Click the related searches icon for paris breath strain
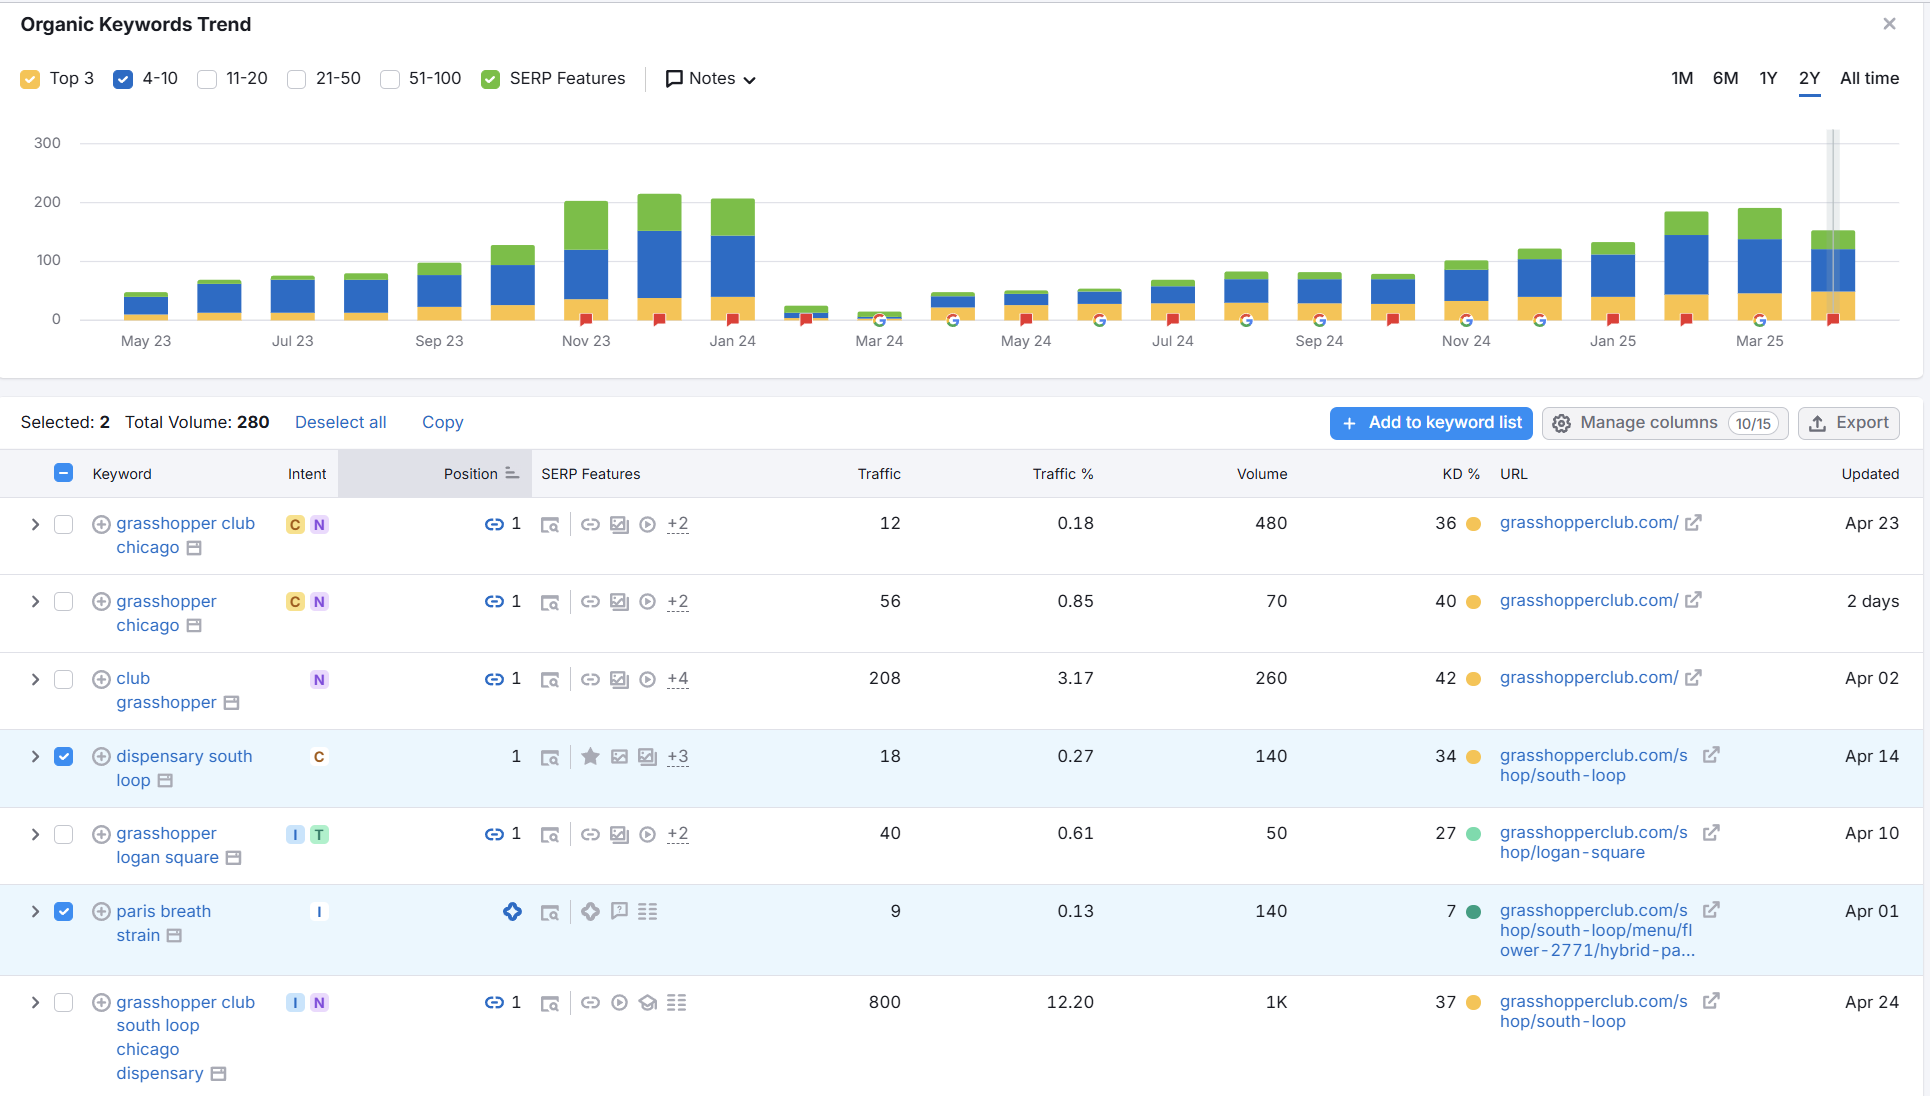Viewport: 1930px width, 1096px height. pyautogui.click(x=647, y=912)
